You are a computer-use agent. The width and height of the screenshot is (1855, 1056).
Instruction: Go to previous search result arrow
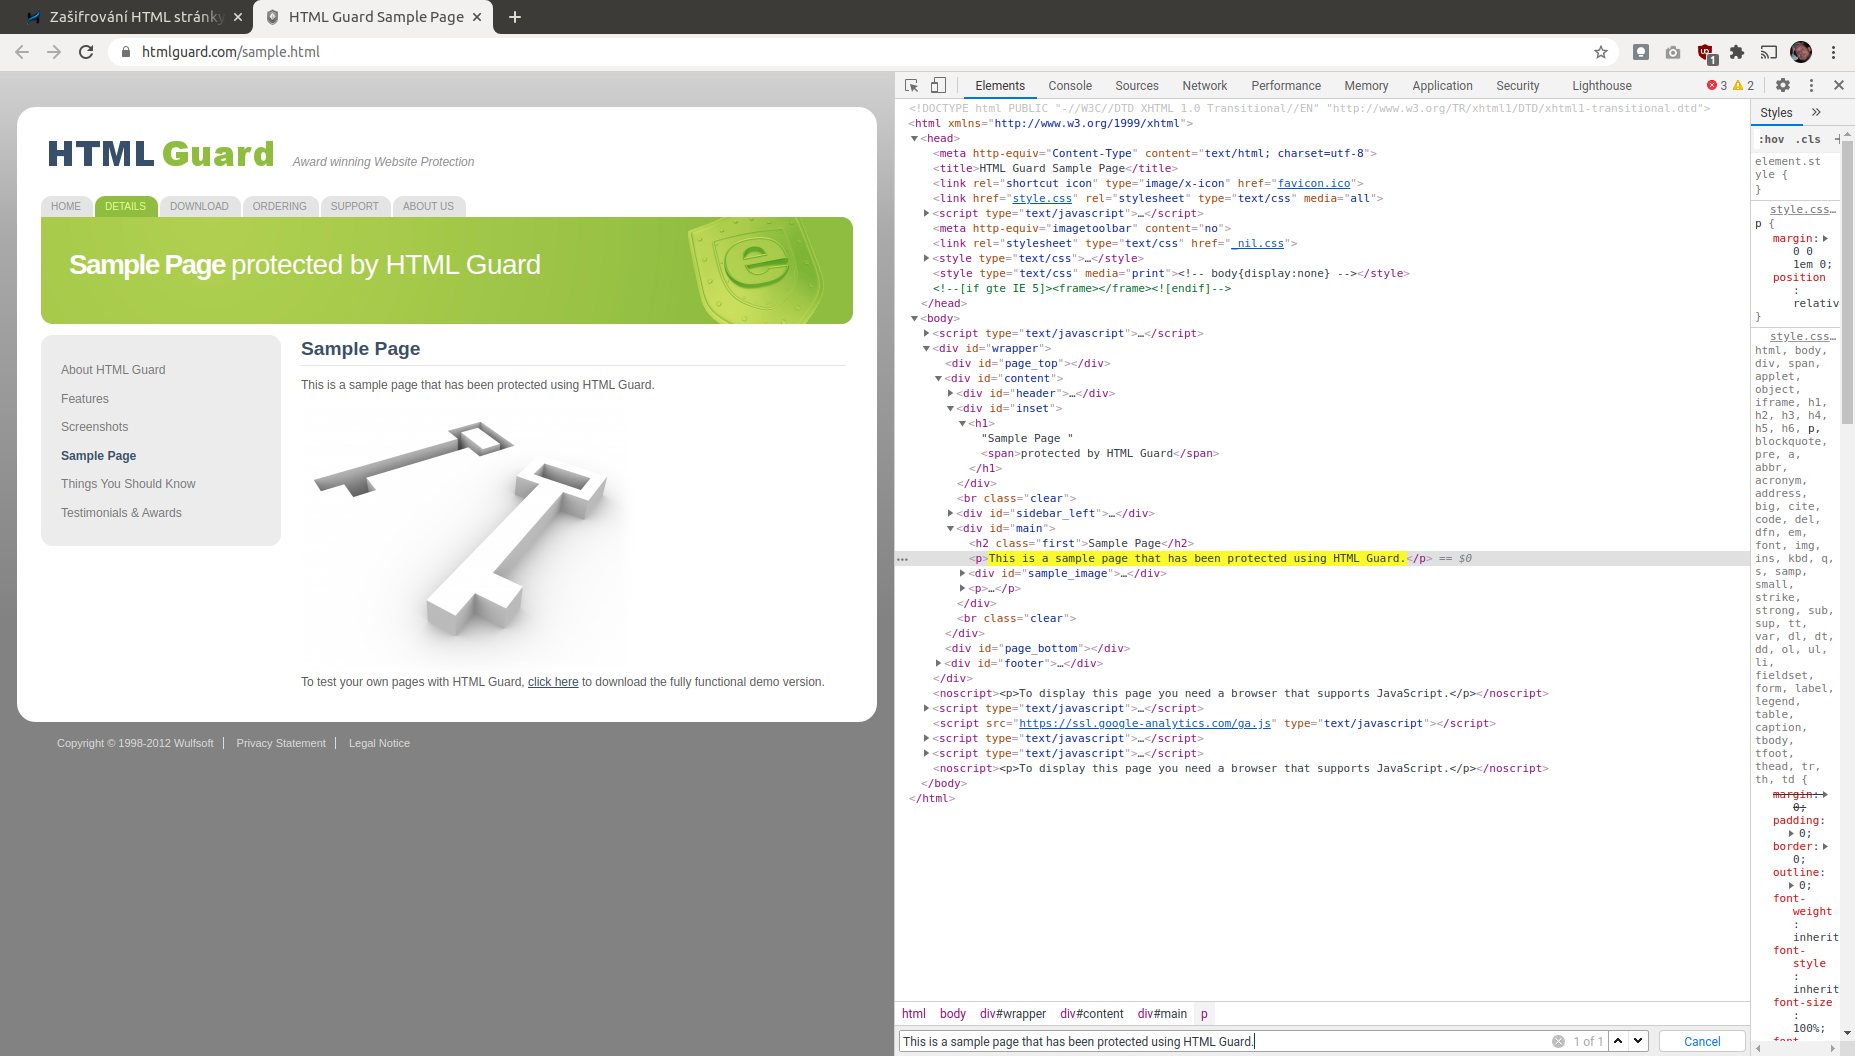(x=1618, y=1041)
